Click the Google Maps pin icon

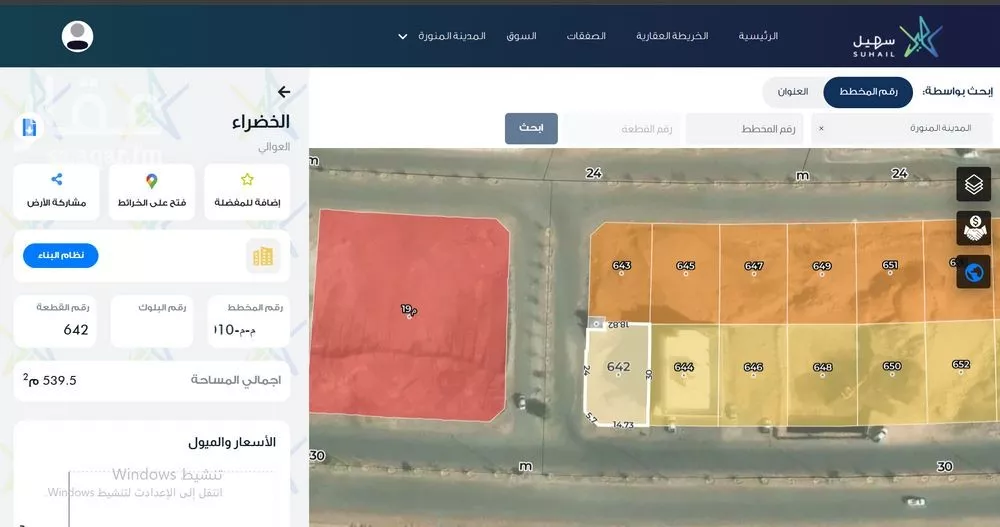152,181
